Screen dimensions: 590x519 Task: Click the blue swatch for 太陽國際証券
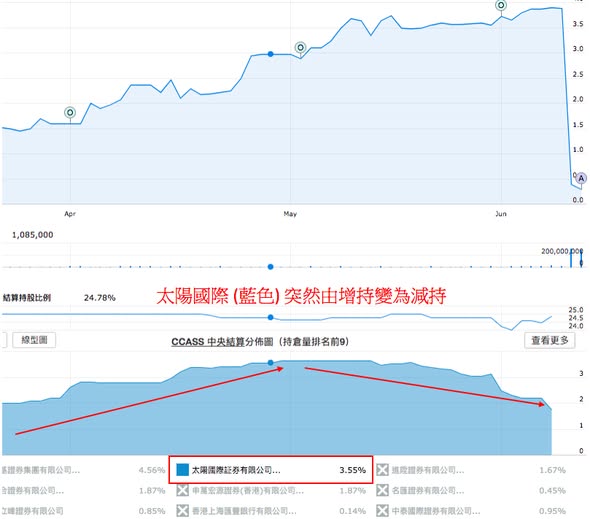point(182,470)
